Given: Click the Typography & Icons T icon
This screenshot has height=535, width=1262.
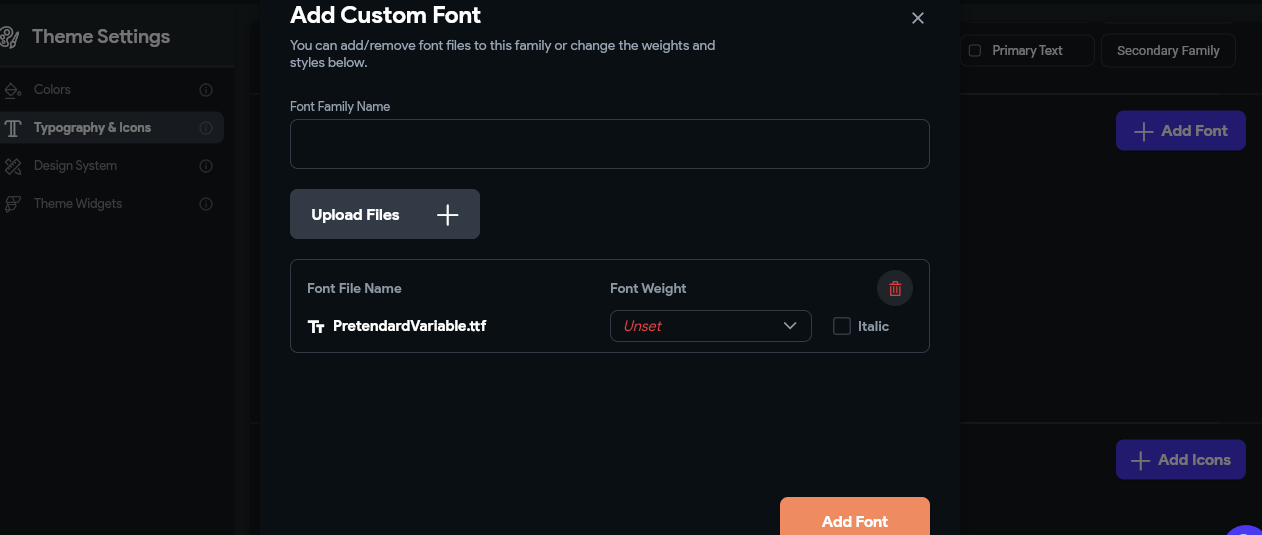Looking at the screenshot, I should point(13,128).
